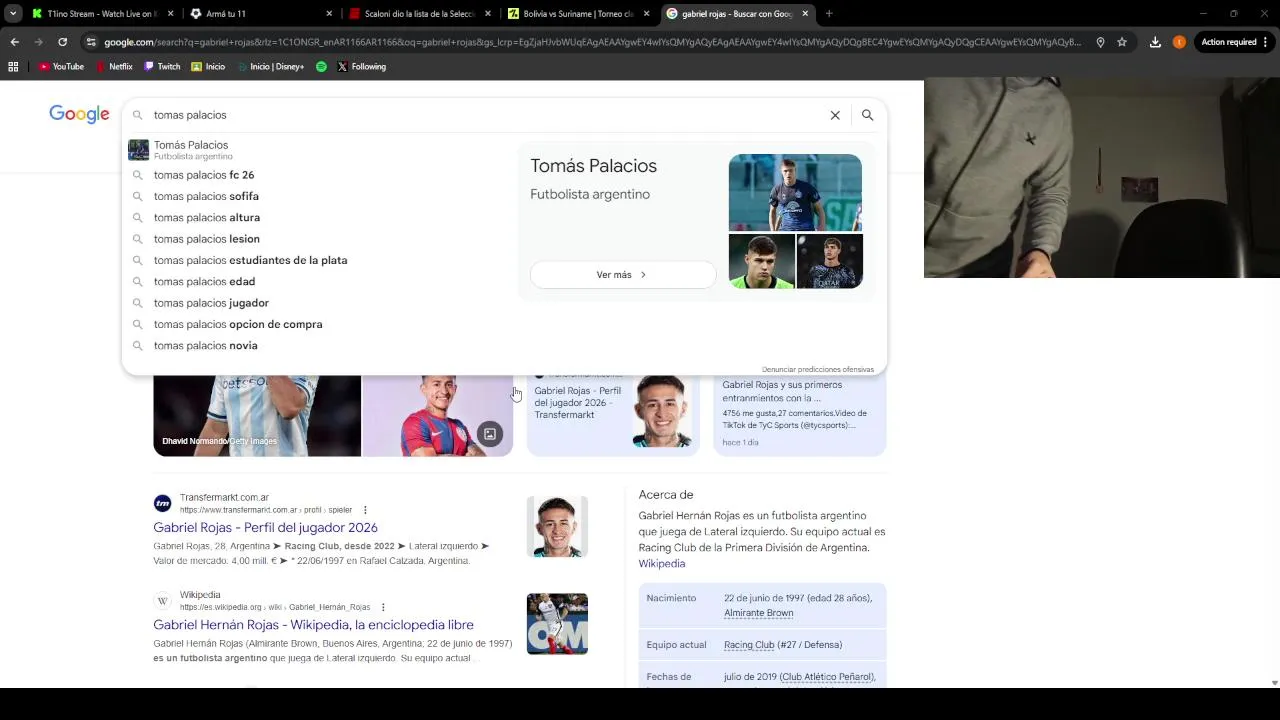Click the Google search input field
Image resolution: width=1280 pixels, height=720 pixels.
[487, 115]
